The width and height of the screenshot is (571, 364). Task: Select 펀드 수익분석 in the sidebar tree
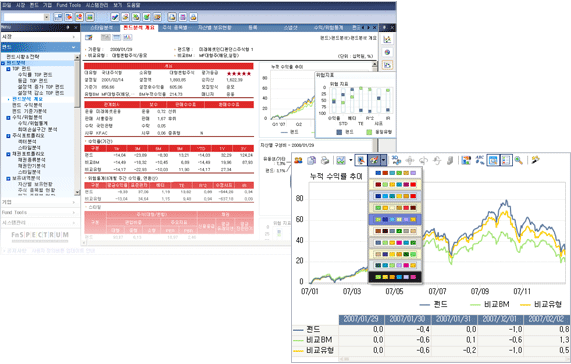[27, 105]
